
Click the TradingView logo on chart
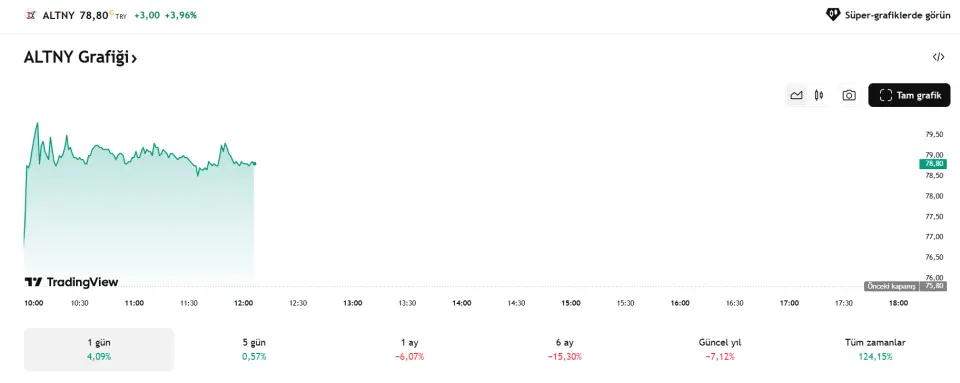click(71, 282)
